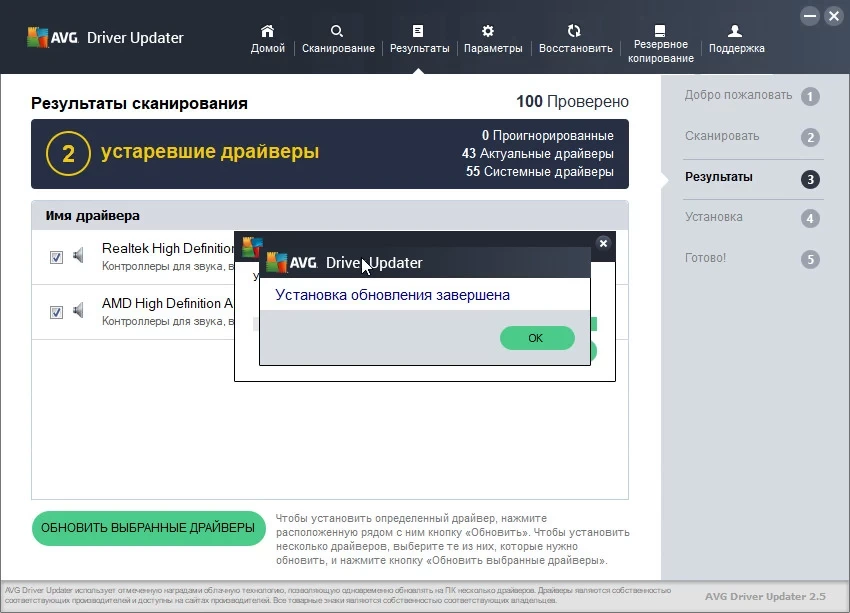Click speaker icon beside Realtek High Definition
The height and width of the screenshot is (613, 850).
[x=79, y=255]
